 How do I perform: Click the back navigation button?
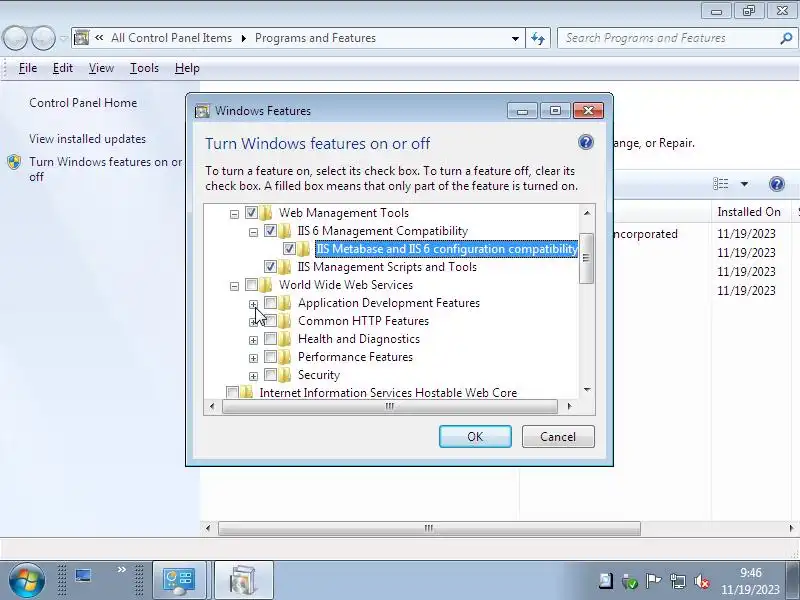coord(15,38)
